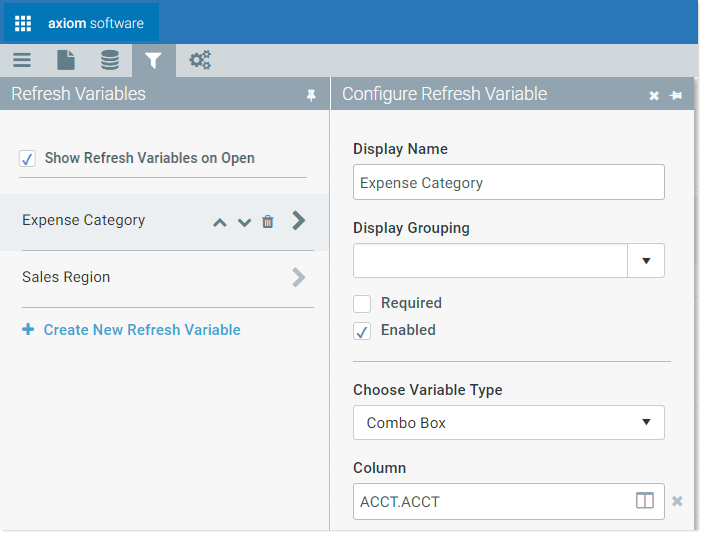Image resolution: width=702 pixels, height=534 pixels.
Task: Open the database stack icon tab
Action: tap(110, 60)
